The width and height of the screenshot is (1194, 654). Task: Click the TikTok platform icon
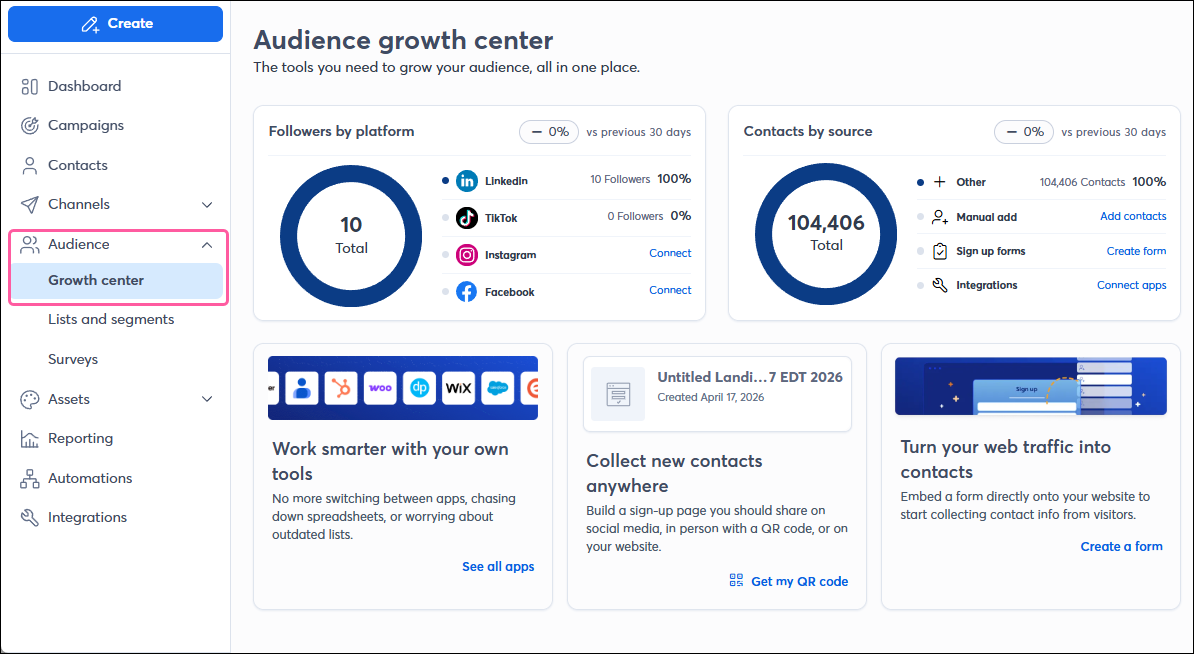pyautogui.click(x=467, y=218)
